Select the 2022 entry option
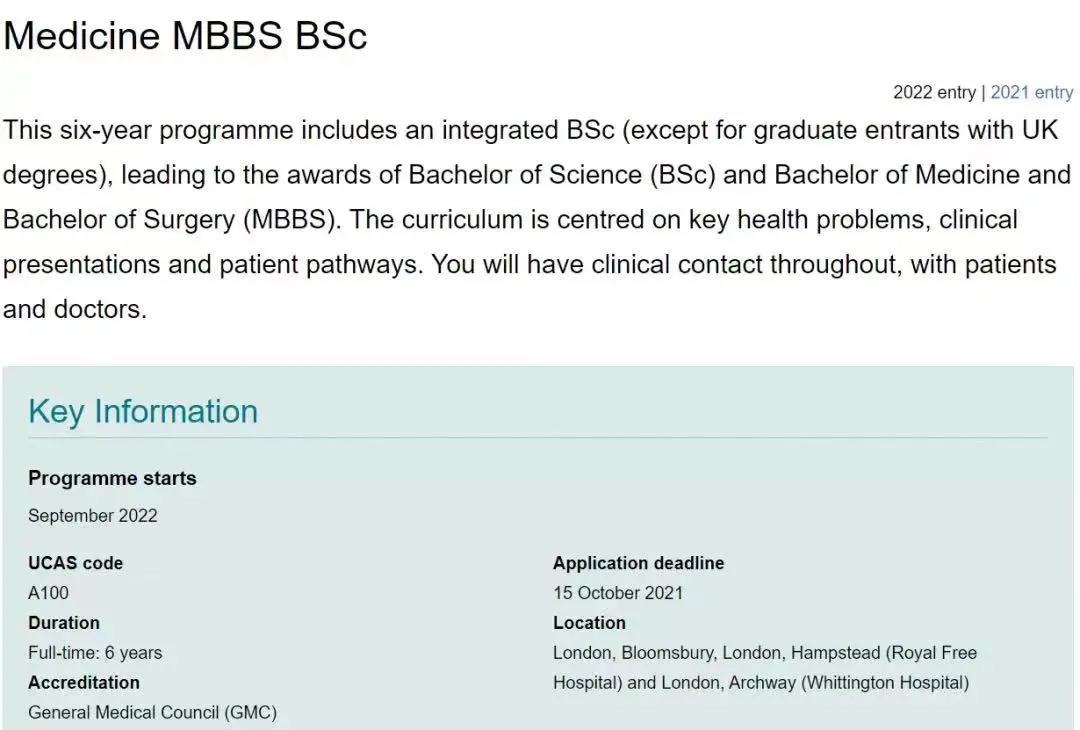This screenshot has height=730, width=1080. pos(934,92)
